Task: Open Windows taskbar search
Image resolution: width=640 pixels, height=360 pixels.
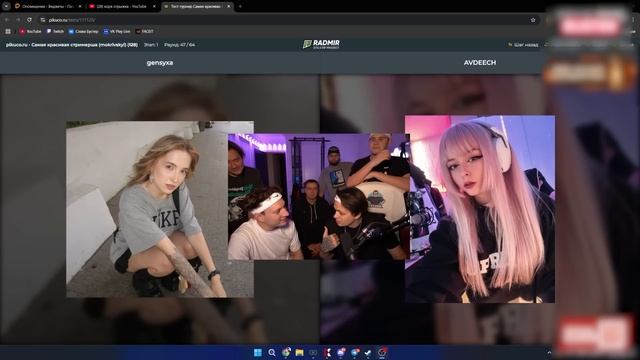Action: click(x=271, y=353)
